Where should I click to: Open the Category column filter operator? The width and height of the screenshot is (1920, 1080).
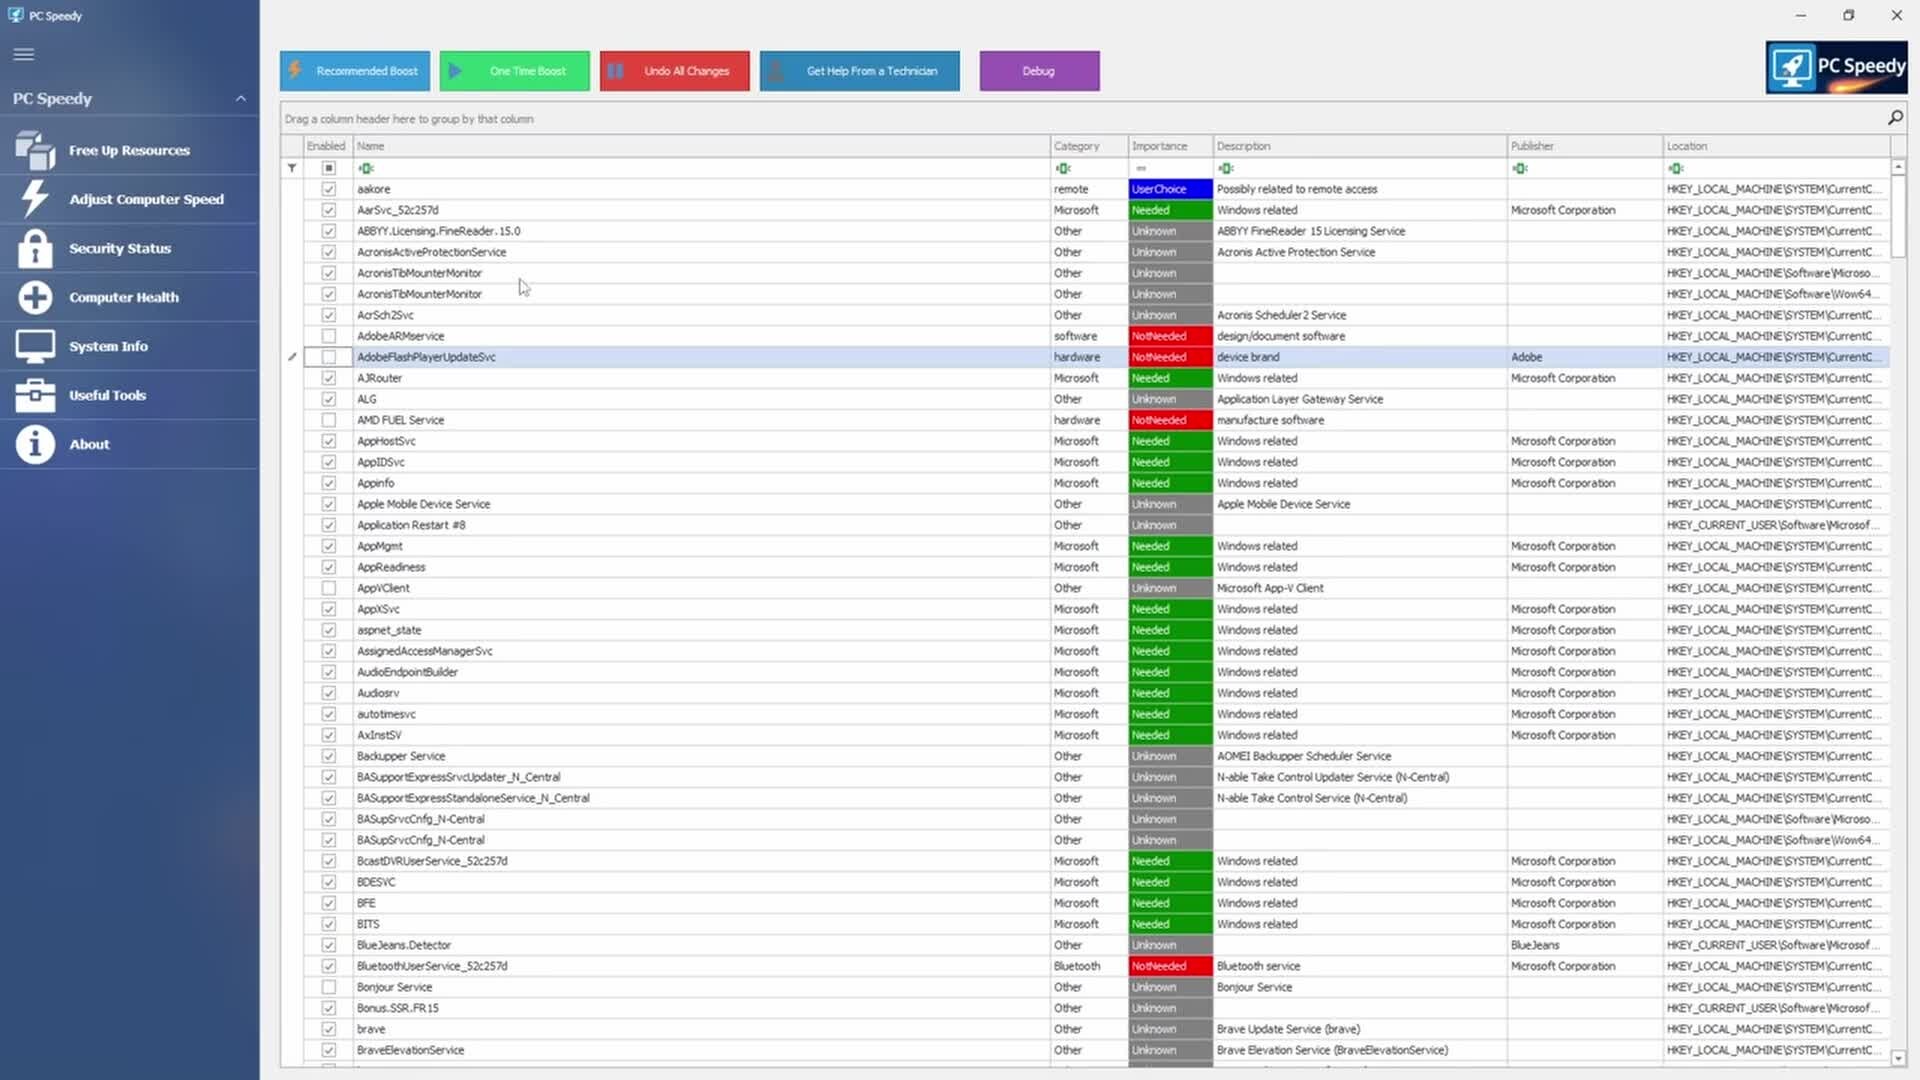[x=1063, y=168]
